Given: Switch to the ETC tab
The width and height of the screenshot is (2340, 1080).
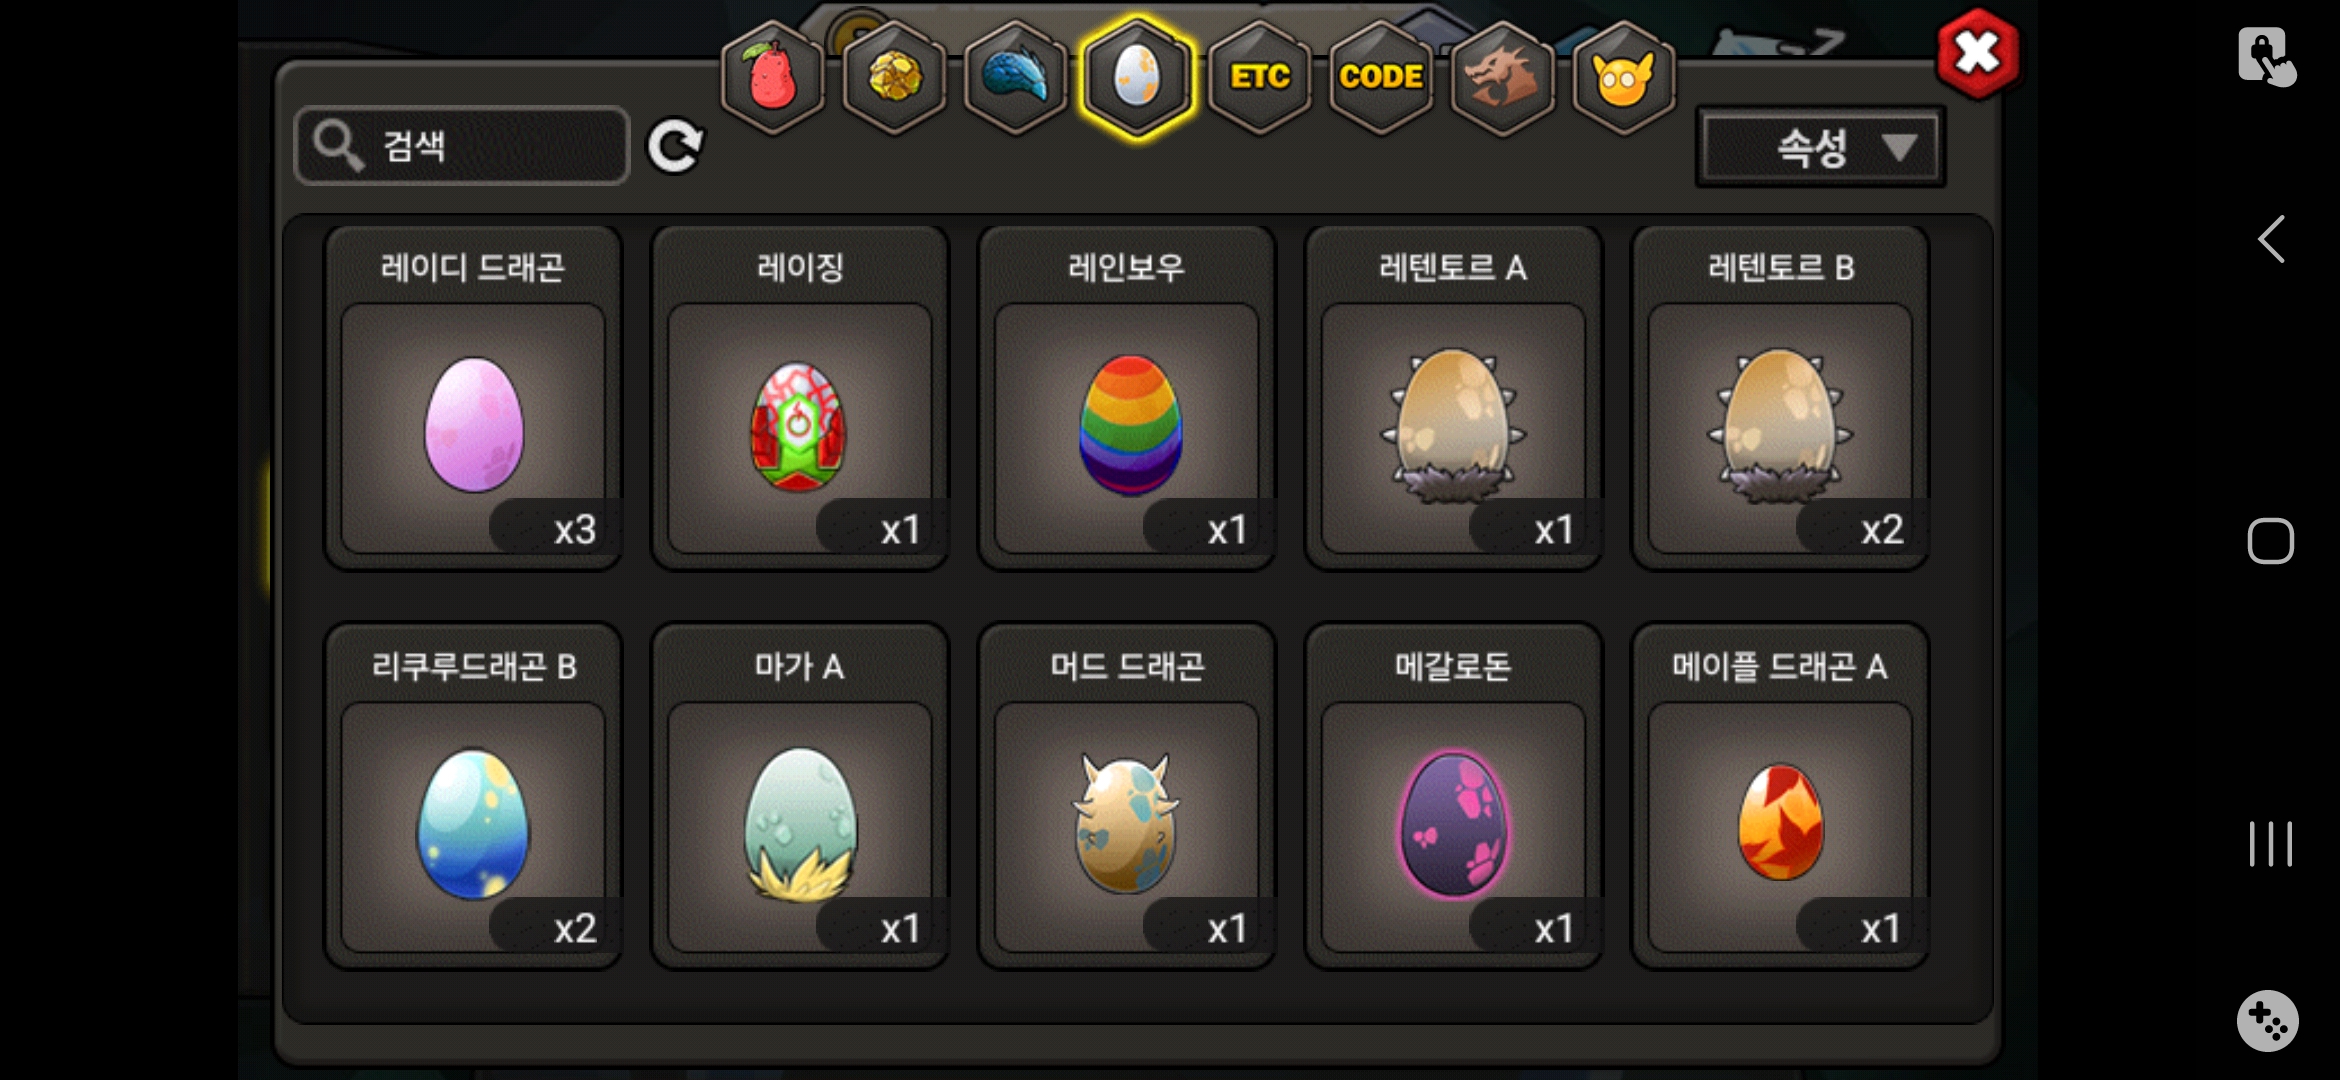Looking at the screenshot, I should 1259,77.
